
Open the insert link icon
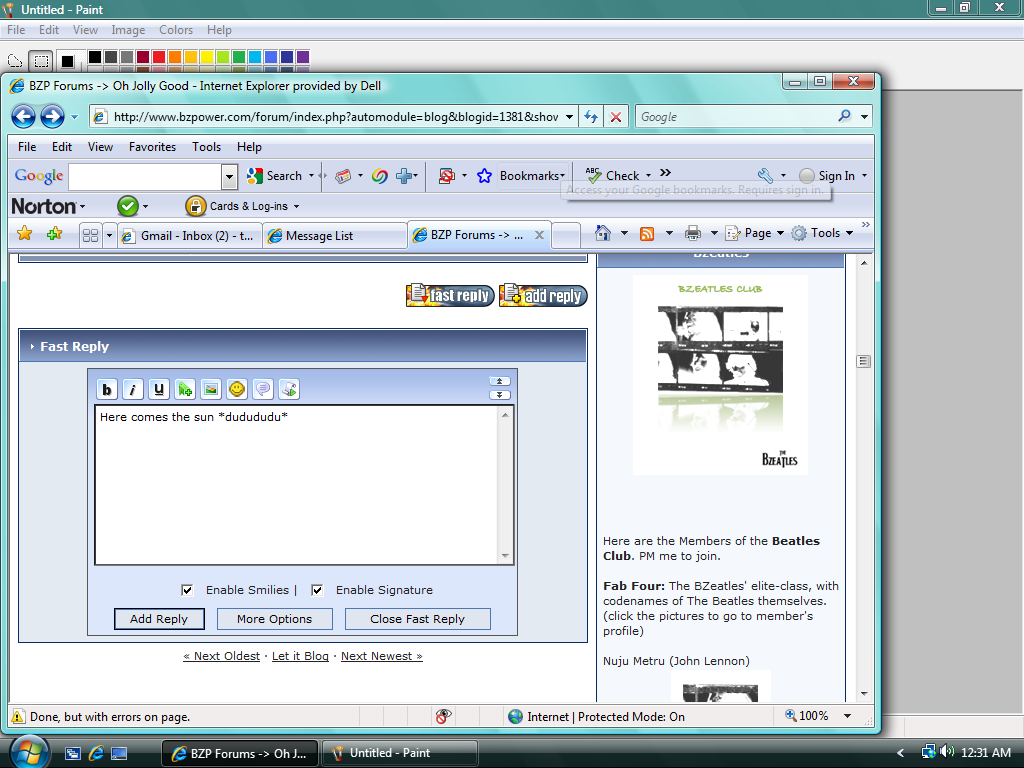pos(185,389)
